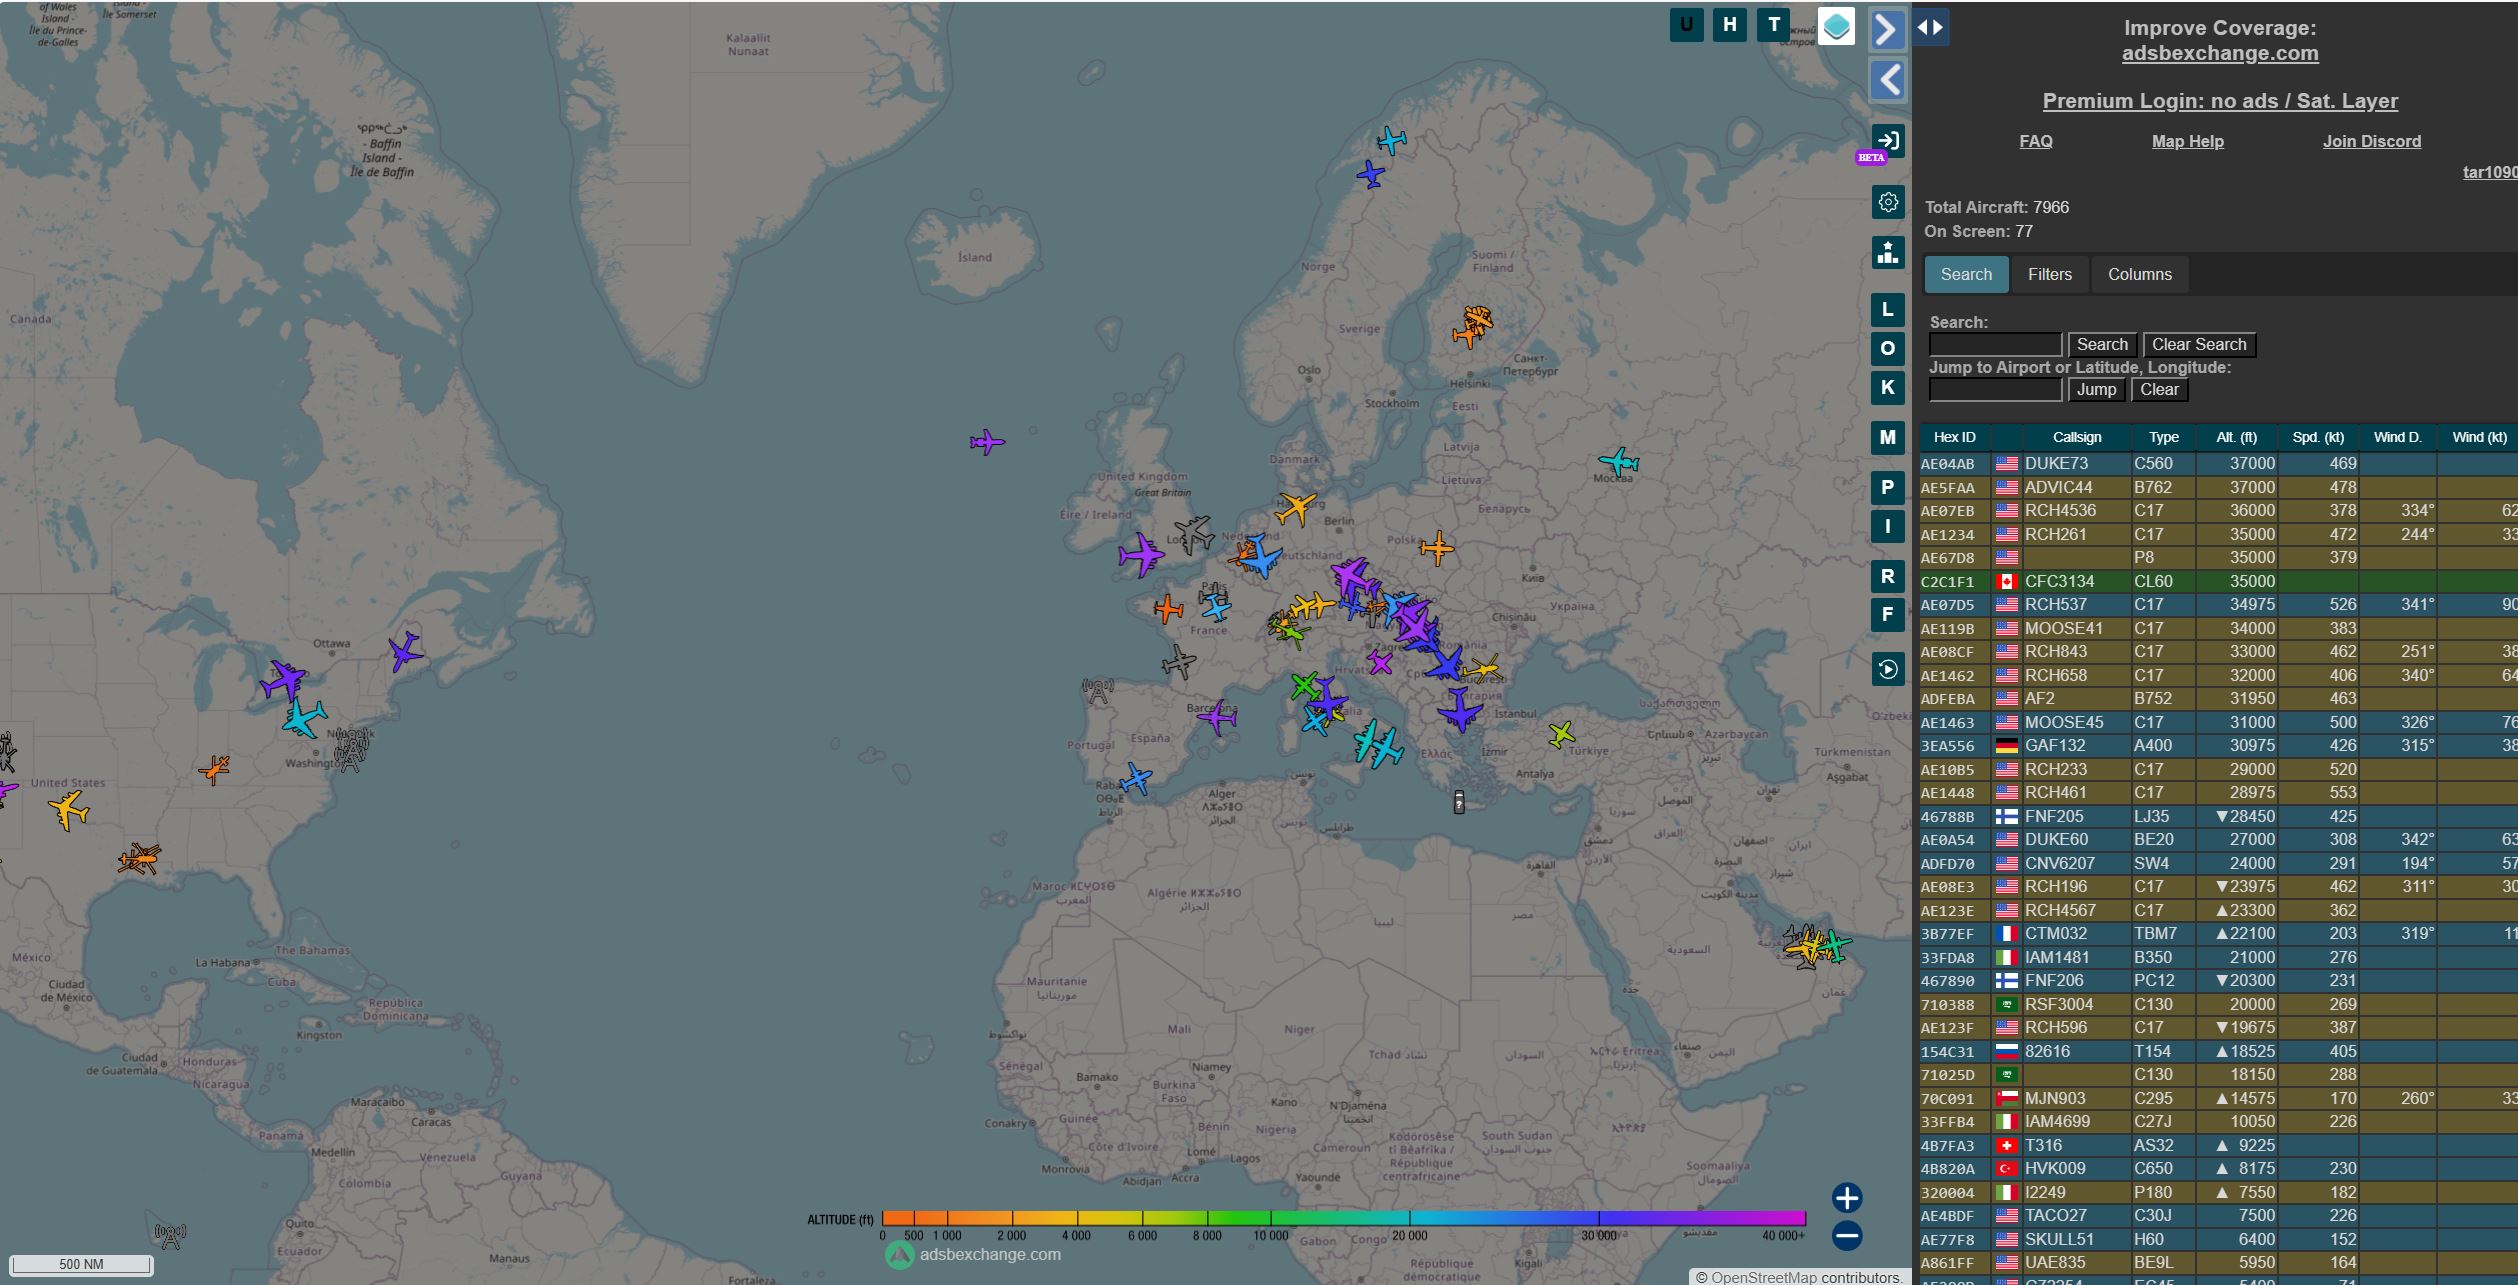Open the login arrow icon with BETA badge
The image size is (2518, 1285).
click(x=1887, y=141)
